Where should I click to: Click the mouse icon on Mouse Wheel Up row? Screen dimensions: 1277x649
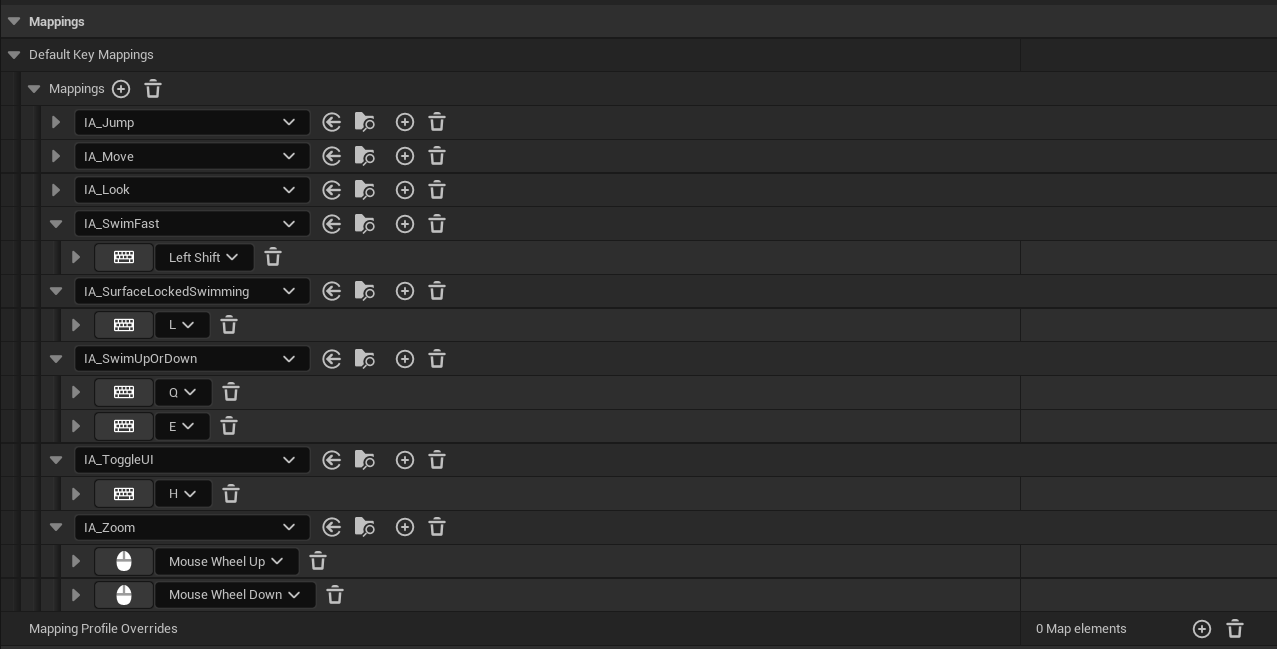pos(124,561)
